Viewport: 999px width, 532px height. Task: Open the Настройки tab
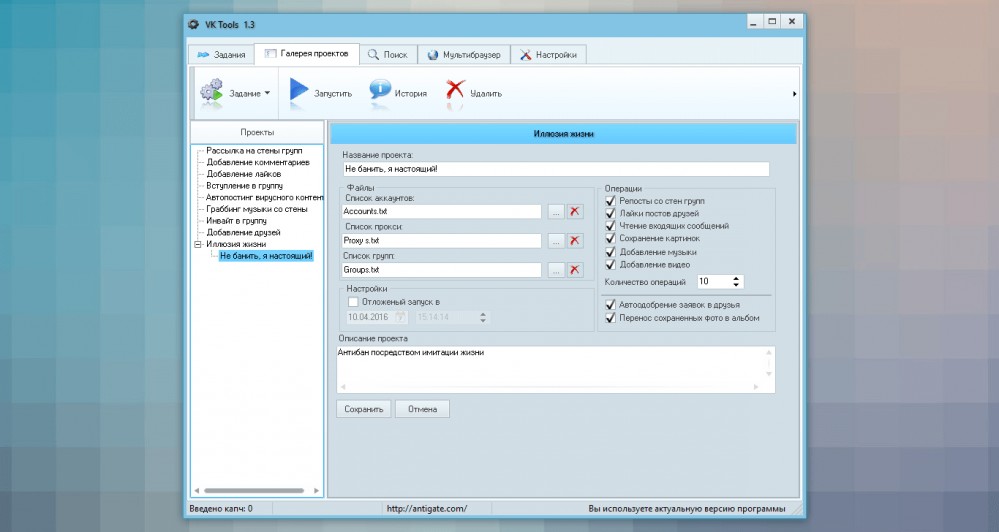pyautogui.click(x=549, y=55)
